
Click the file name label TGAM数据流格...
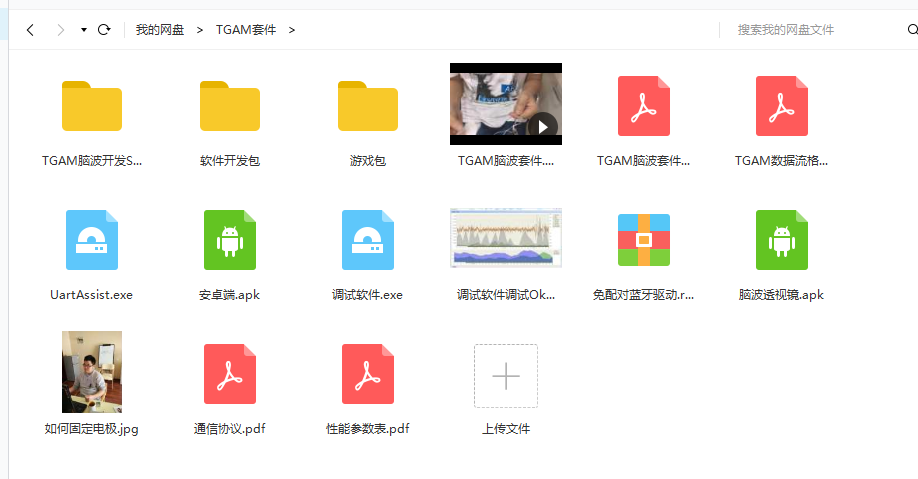tap(782, 160)
